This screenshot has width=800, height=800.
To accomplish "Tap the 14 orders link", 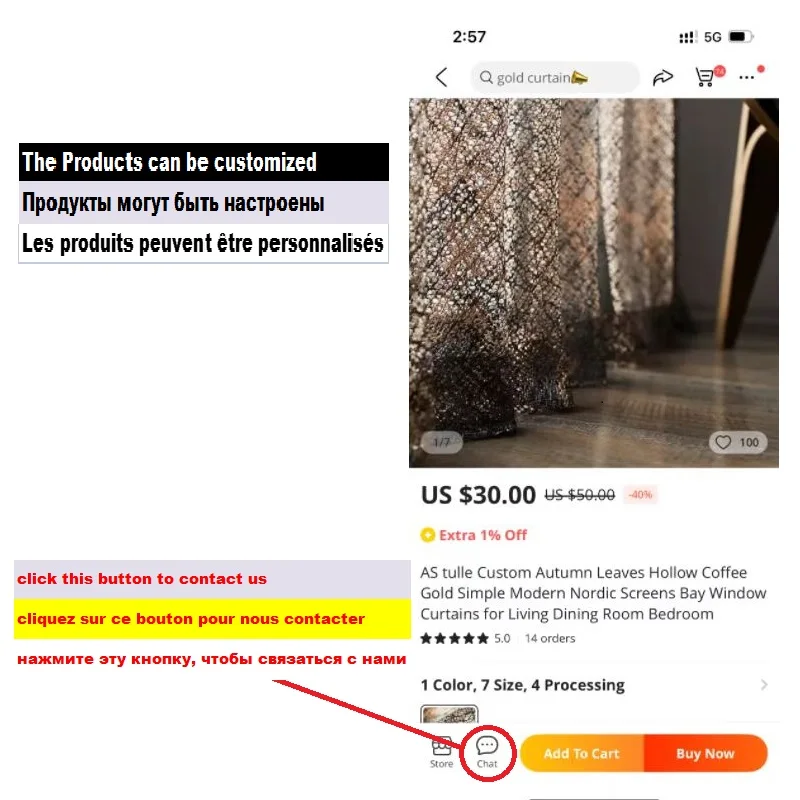I will coord(550,638).
